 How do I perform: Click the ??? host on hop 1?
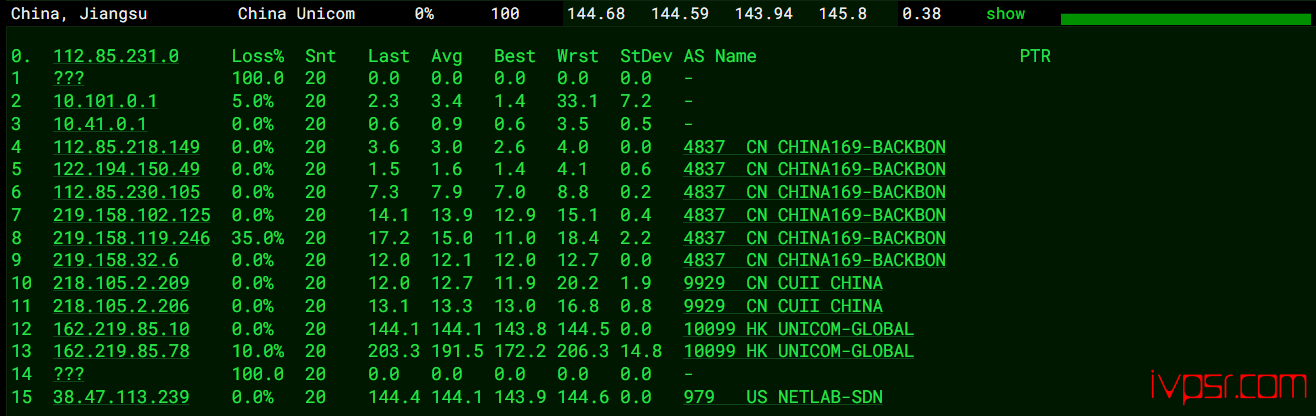pos(69,79)
